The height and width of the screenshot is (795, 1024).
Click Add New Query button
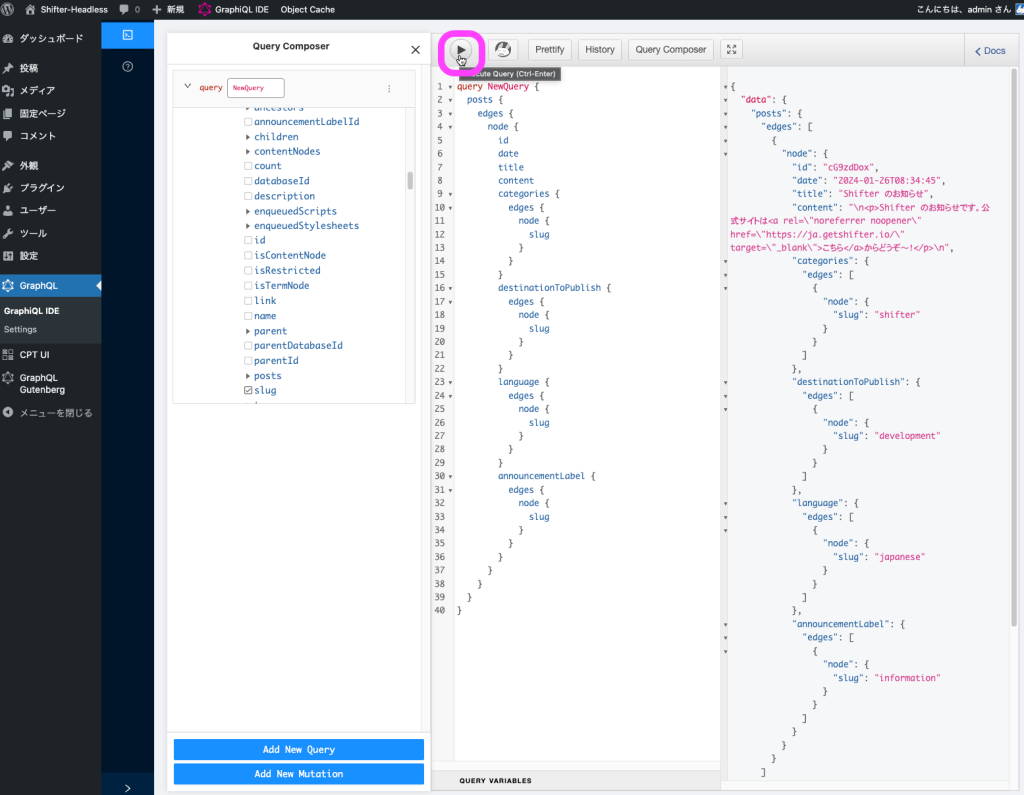pyautogui.click(x=298, y=750)
